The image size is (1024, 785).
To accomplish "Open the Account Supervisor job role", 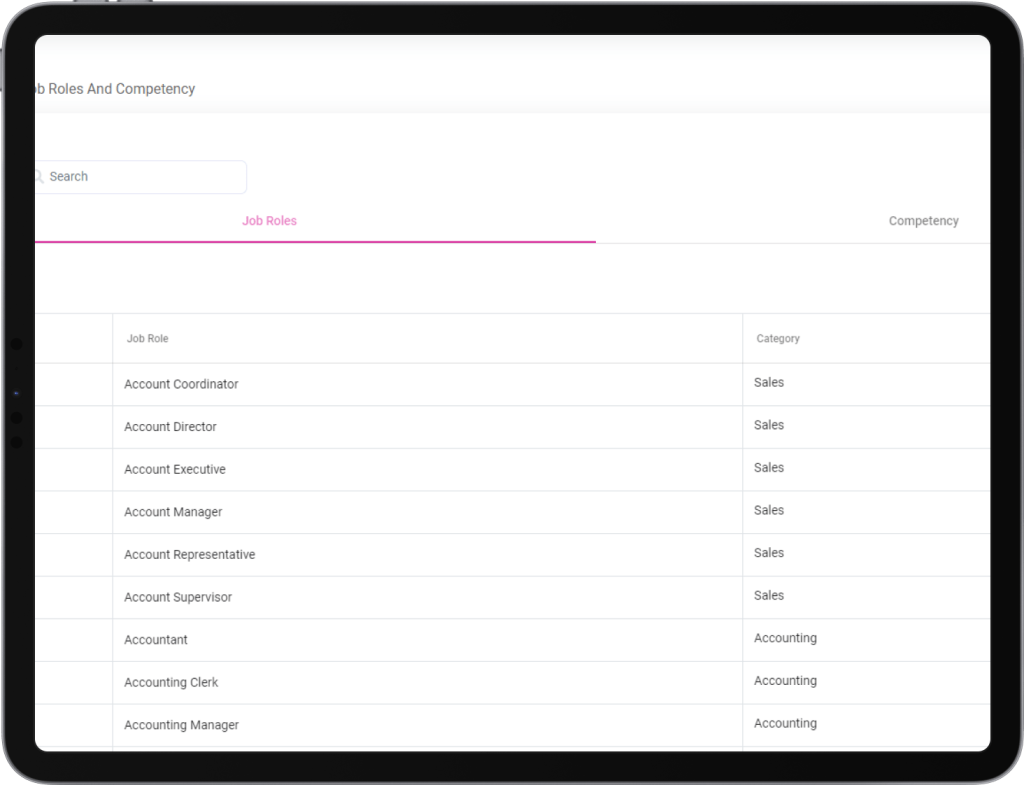I will pyautogui.click(x=178, y=598).
